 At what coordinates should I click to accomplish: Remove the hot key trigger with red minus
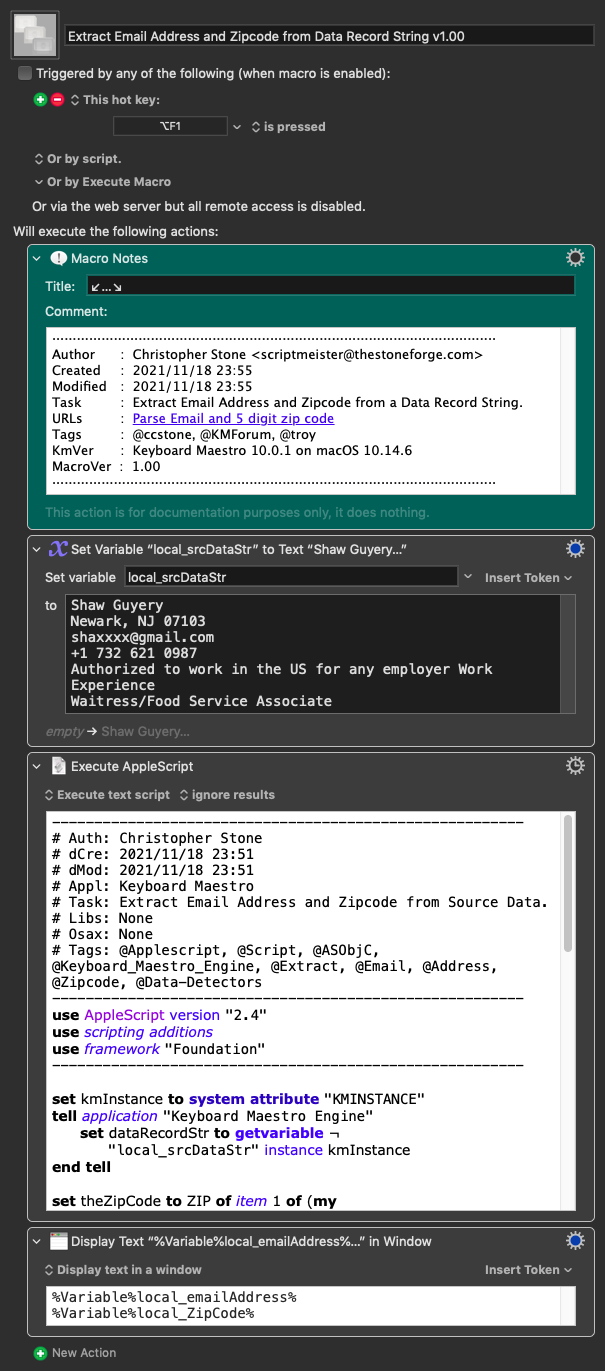57,100
